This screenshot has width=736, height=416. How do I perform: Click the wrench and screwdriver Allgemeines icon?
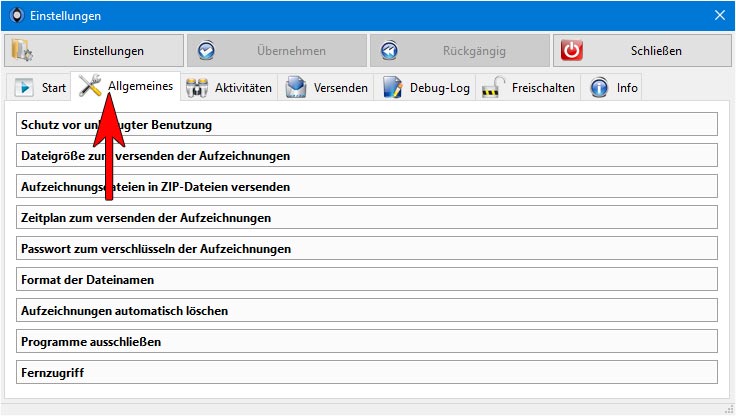[x=90, y=85]
